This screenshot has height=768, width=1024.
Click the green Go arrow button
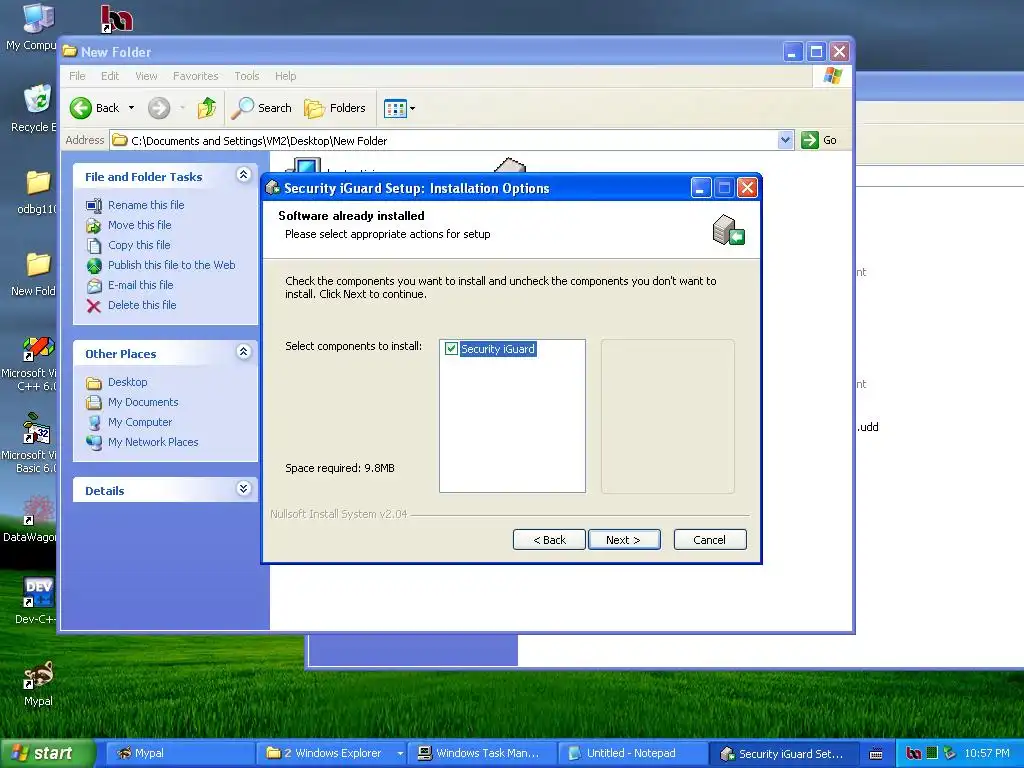coord(810,140)
